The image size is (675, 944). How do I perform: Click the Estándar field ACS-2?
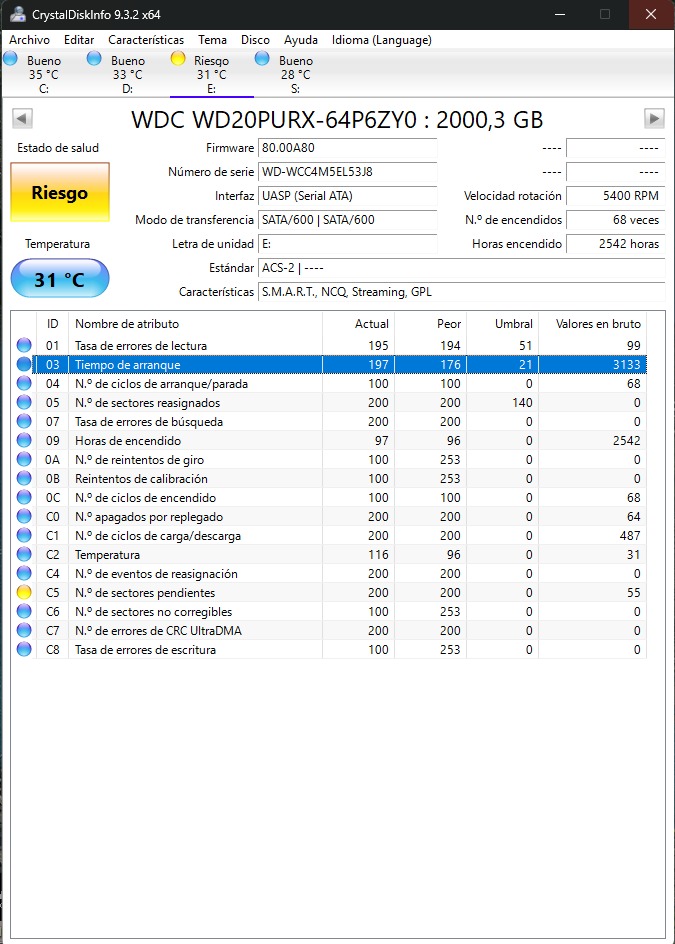pyautogui.click(x=462, y=269)
